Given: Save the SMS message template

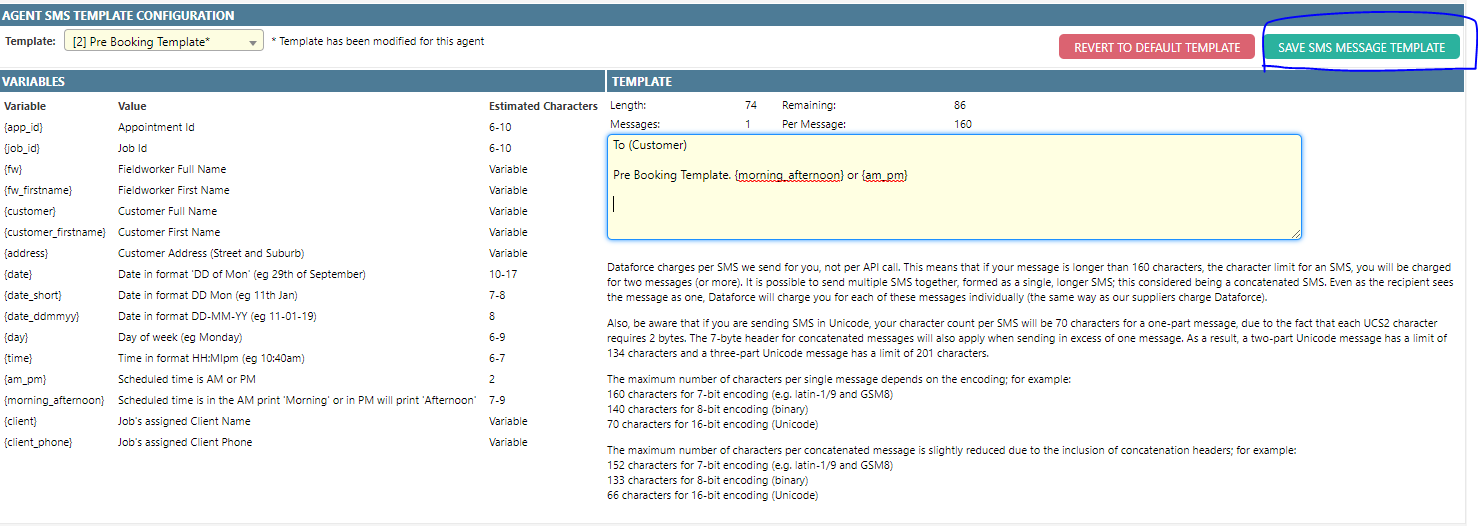Looking at the screenshot, I should 1361,47.
